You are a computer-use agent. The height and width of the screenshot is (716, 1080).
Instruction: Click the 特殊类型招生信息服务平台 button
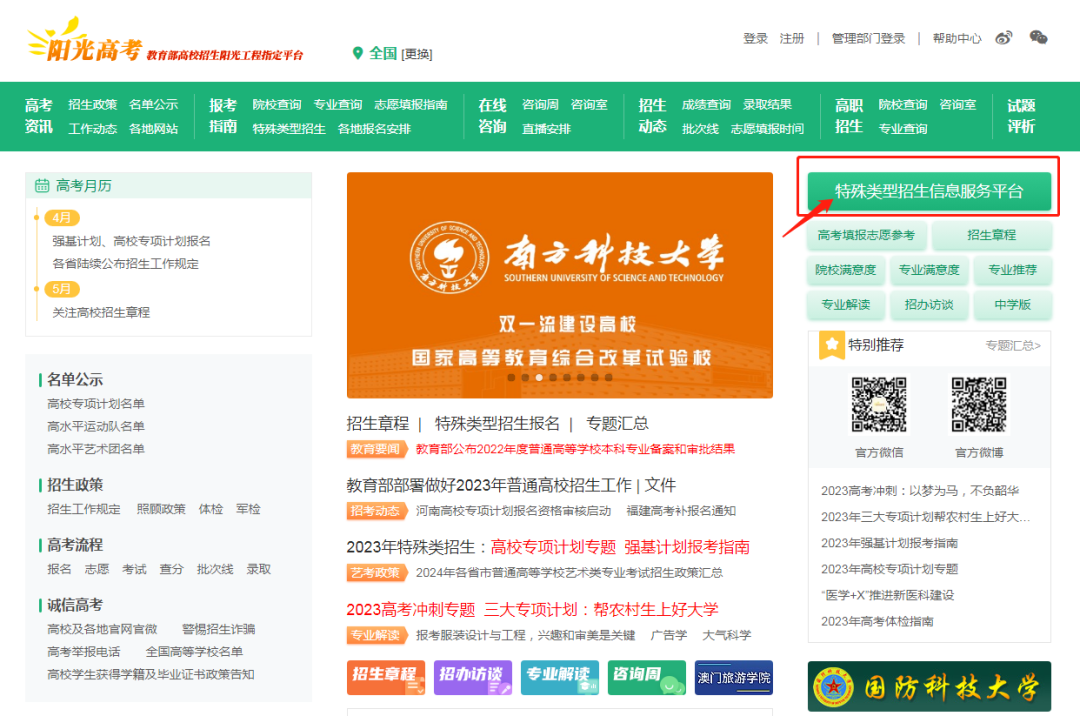click(929, 191)
